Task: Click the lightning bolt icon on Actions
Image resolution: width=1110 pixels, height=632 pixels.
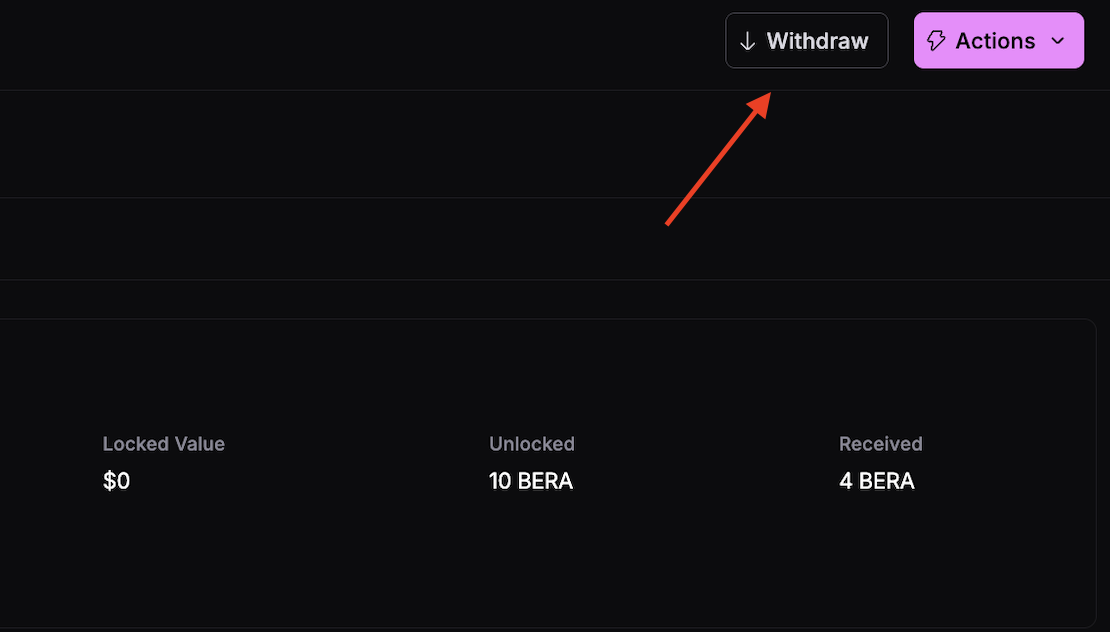Action: [936, 41]
